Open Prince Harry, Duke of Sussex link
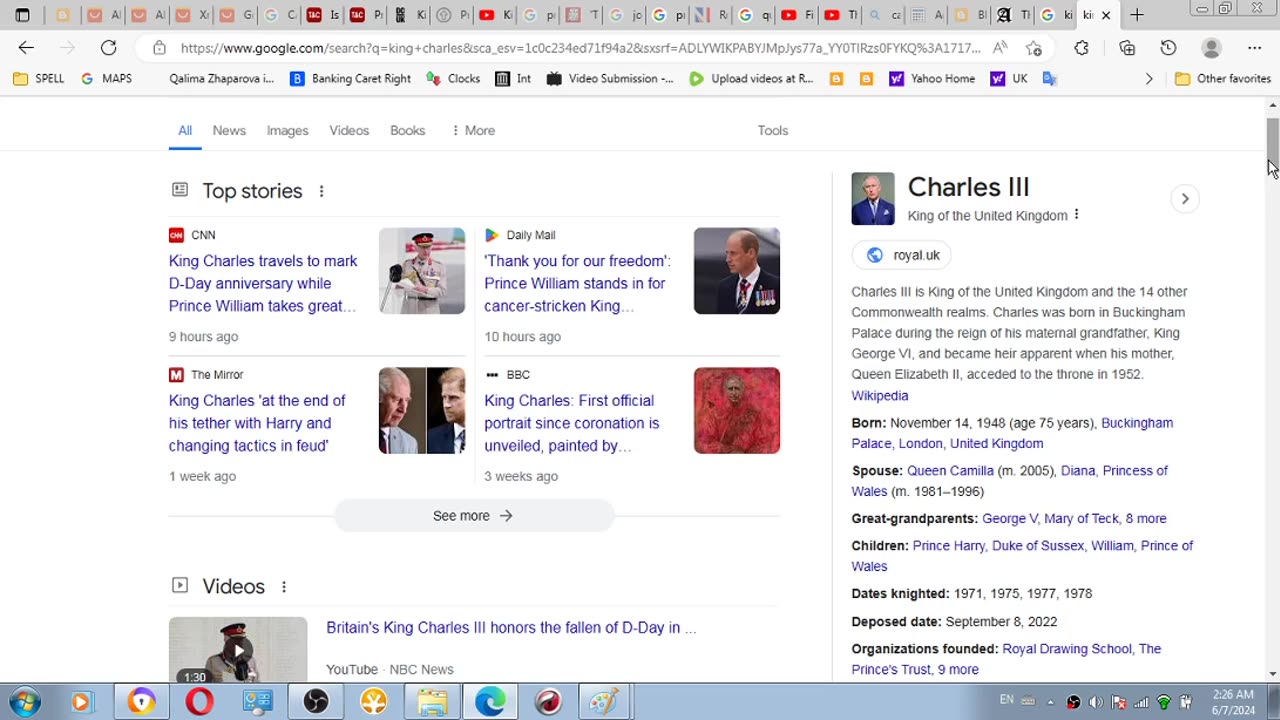The height and width of the screenshot is (720, 1280). click(998, 546)
